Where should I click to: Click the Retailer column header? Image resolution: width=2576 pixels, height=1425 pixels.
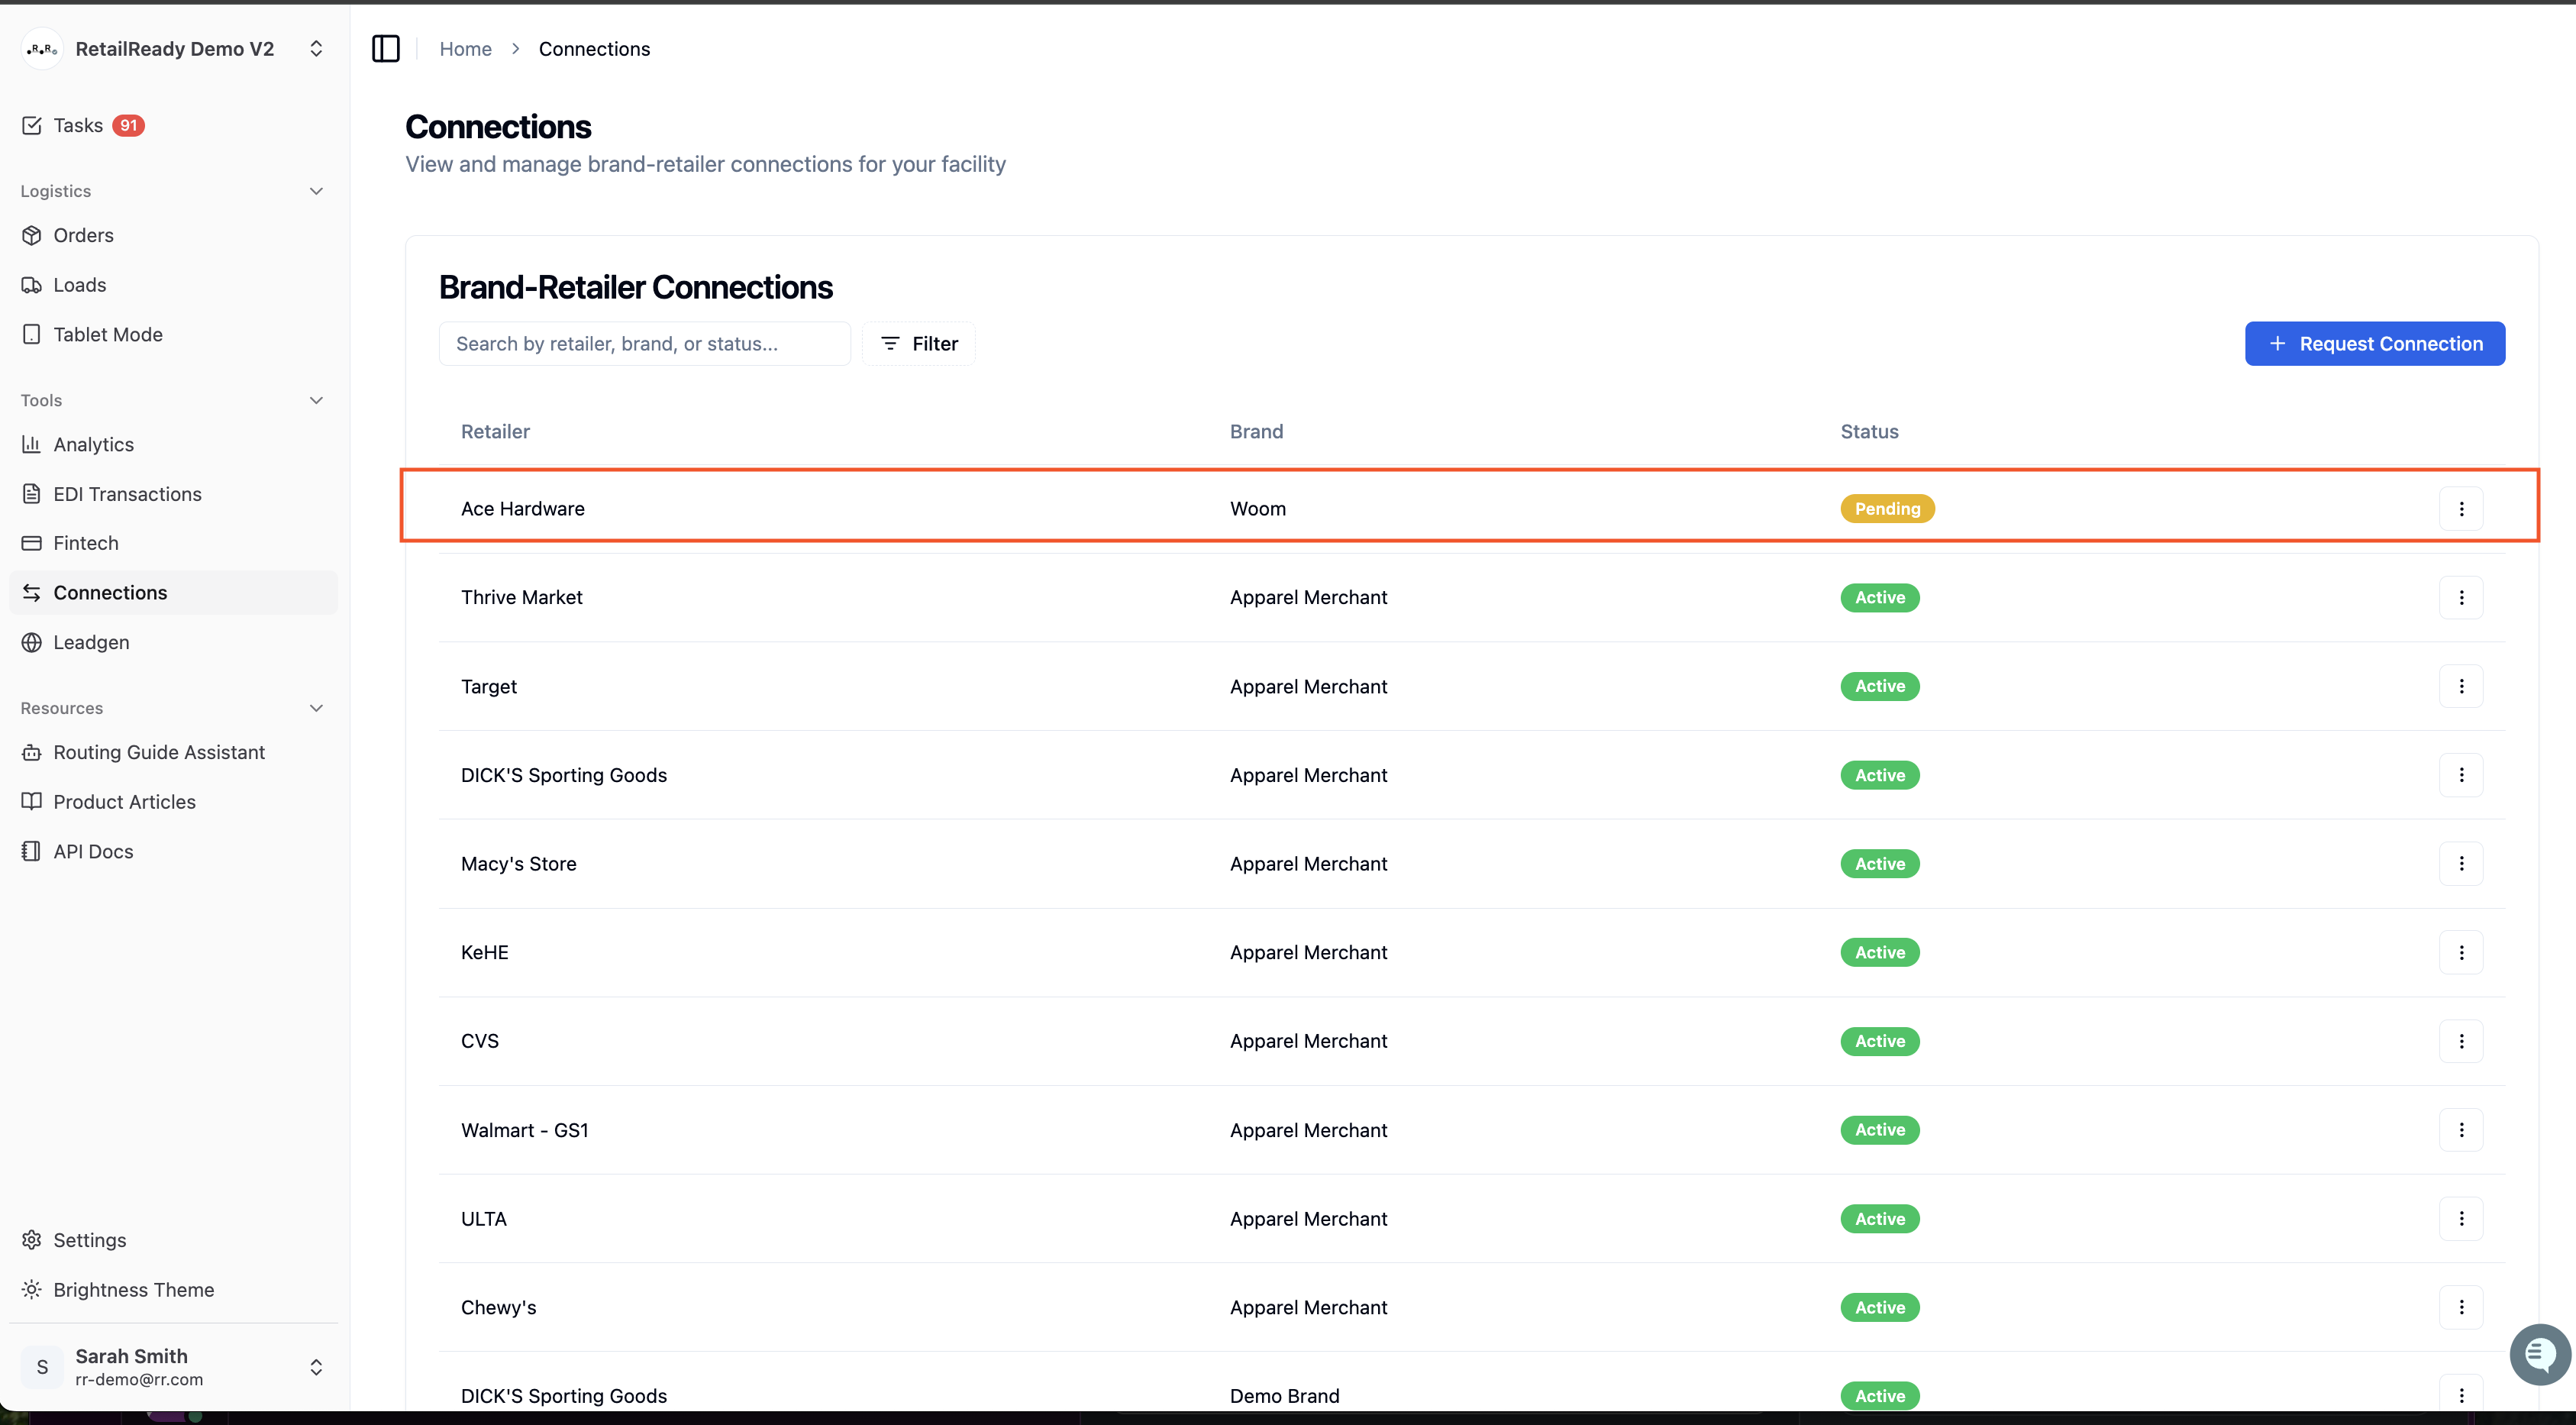pyautogui.click(x=495, y=432)
